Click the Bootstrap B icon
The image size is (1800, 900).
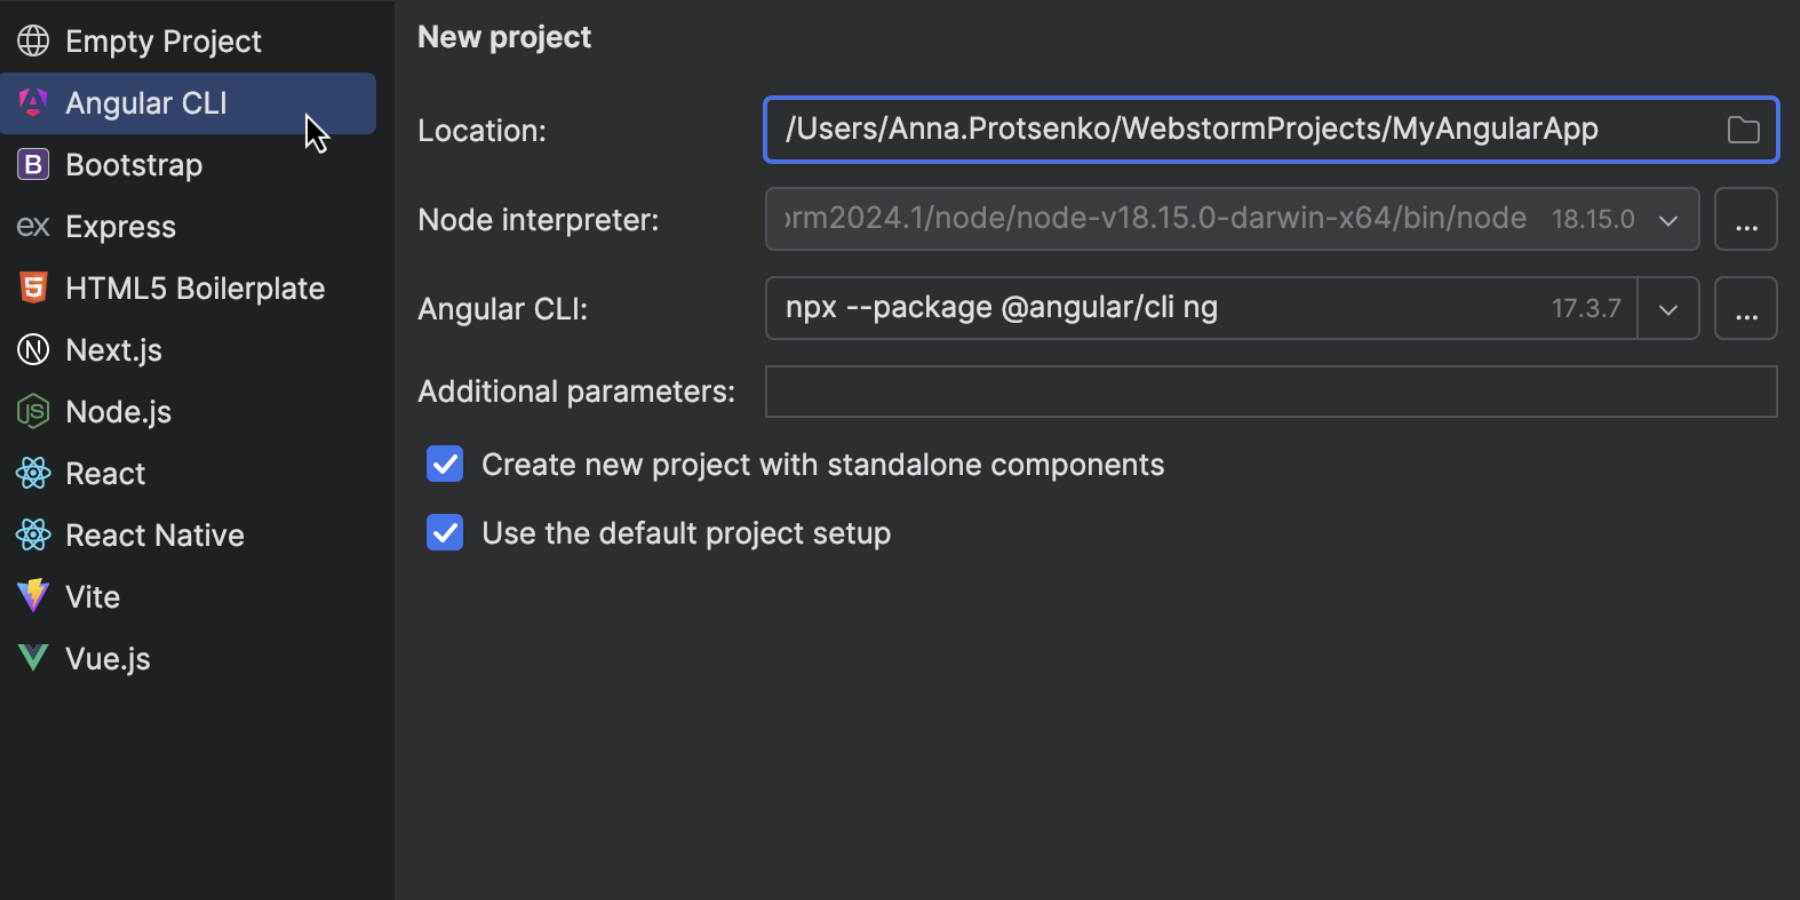point(33,164)
